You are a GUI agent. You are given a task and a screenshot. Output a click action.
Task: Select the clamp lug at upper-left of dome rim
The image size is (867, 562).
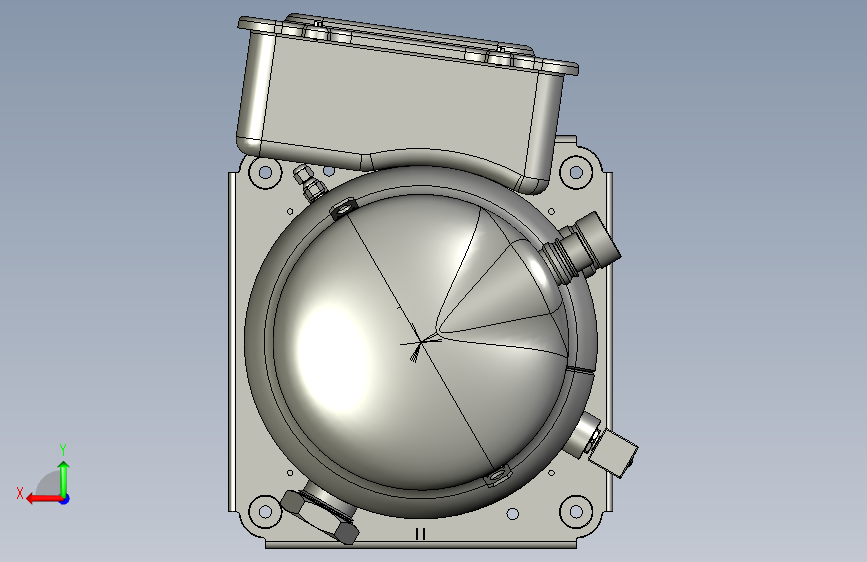pyautogui.click(x=343, y=209)
